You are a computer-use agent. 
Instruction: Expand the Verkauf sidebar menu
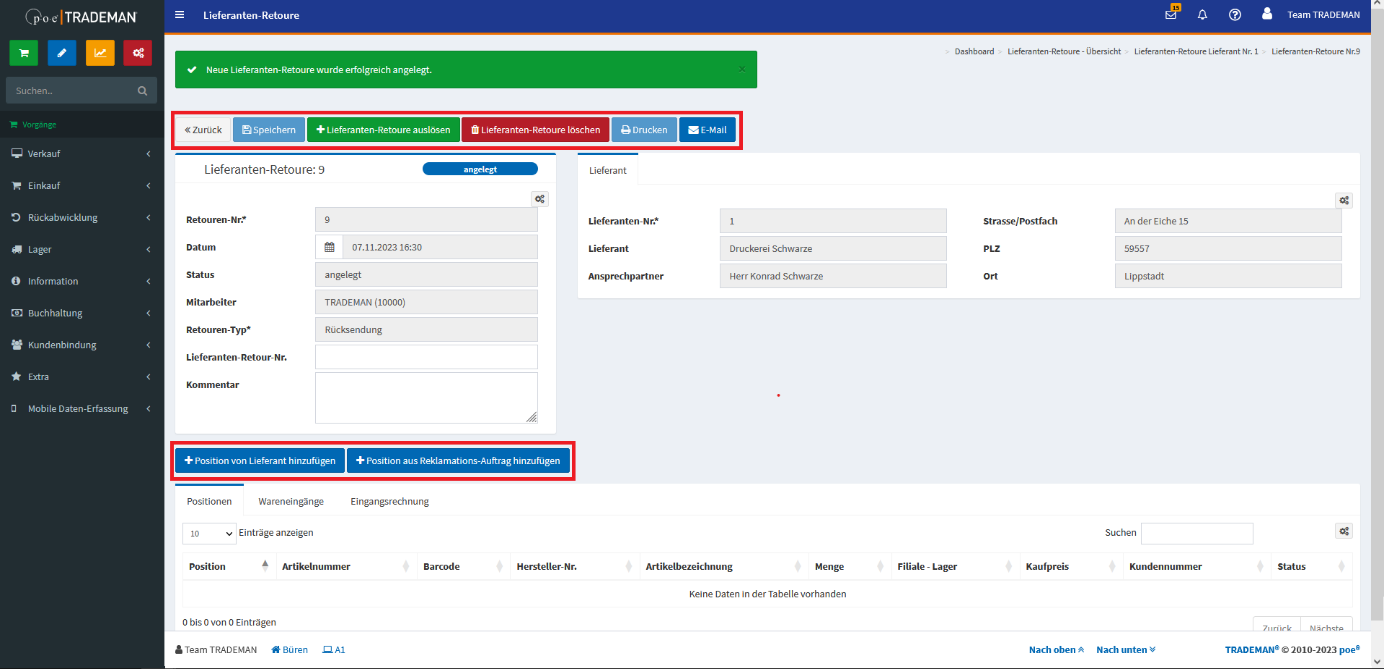(x=80, y=154)
